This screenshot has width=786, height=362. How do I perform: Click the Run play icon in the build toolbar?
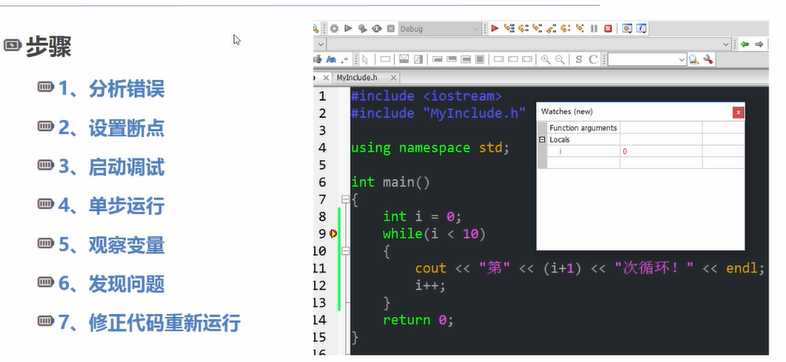coord(348,29)
